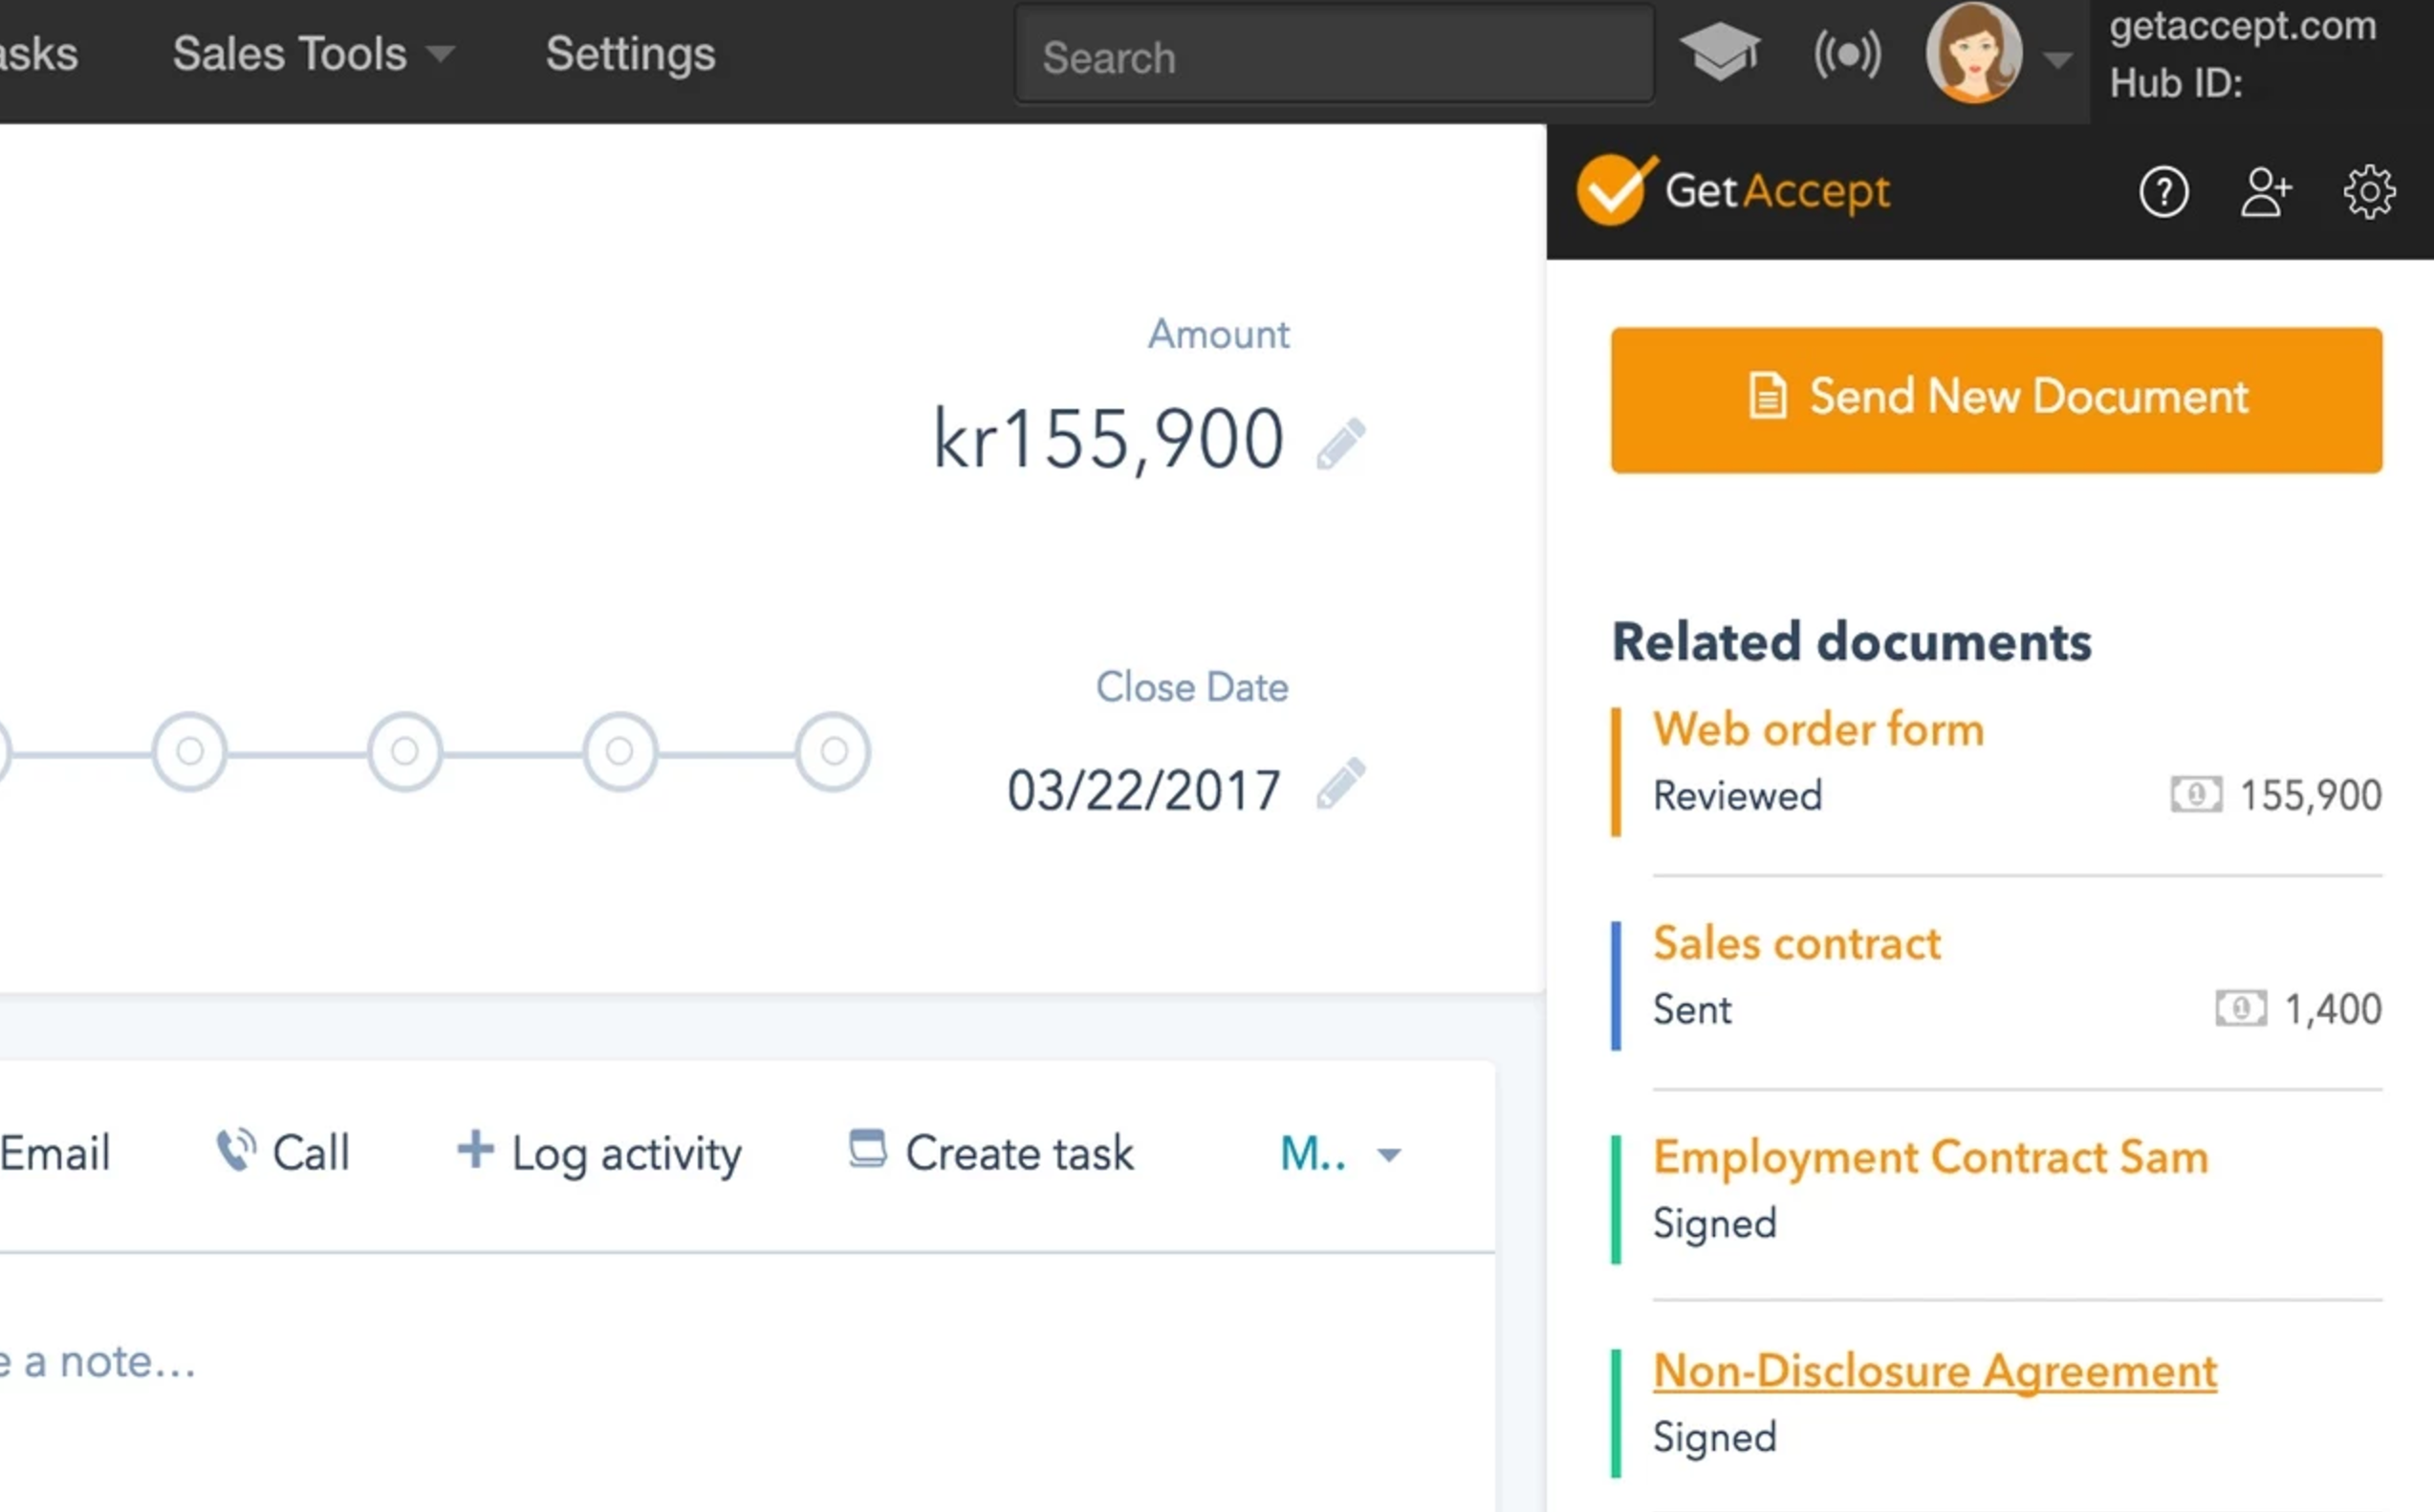Expand the account menu arrow beside avatar
This screenshot has width=2434, height=1512.
(2056, 60)
